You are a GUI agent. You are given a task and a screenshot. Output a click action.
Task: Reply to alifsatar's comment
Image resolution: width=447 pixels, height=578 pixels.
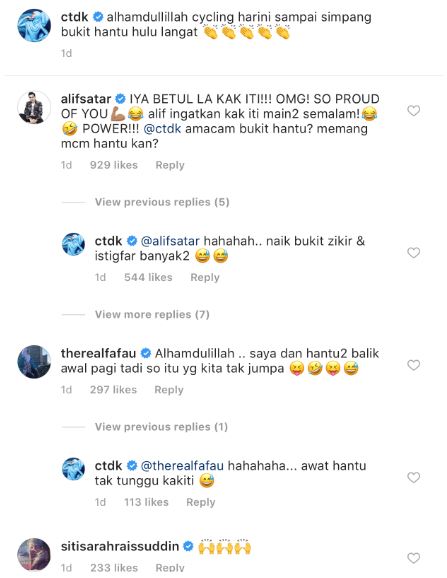point(170,165)
